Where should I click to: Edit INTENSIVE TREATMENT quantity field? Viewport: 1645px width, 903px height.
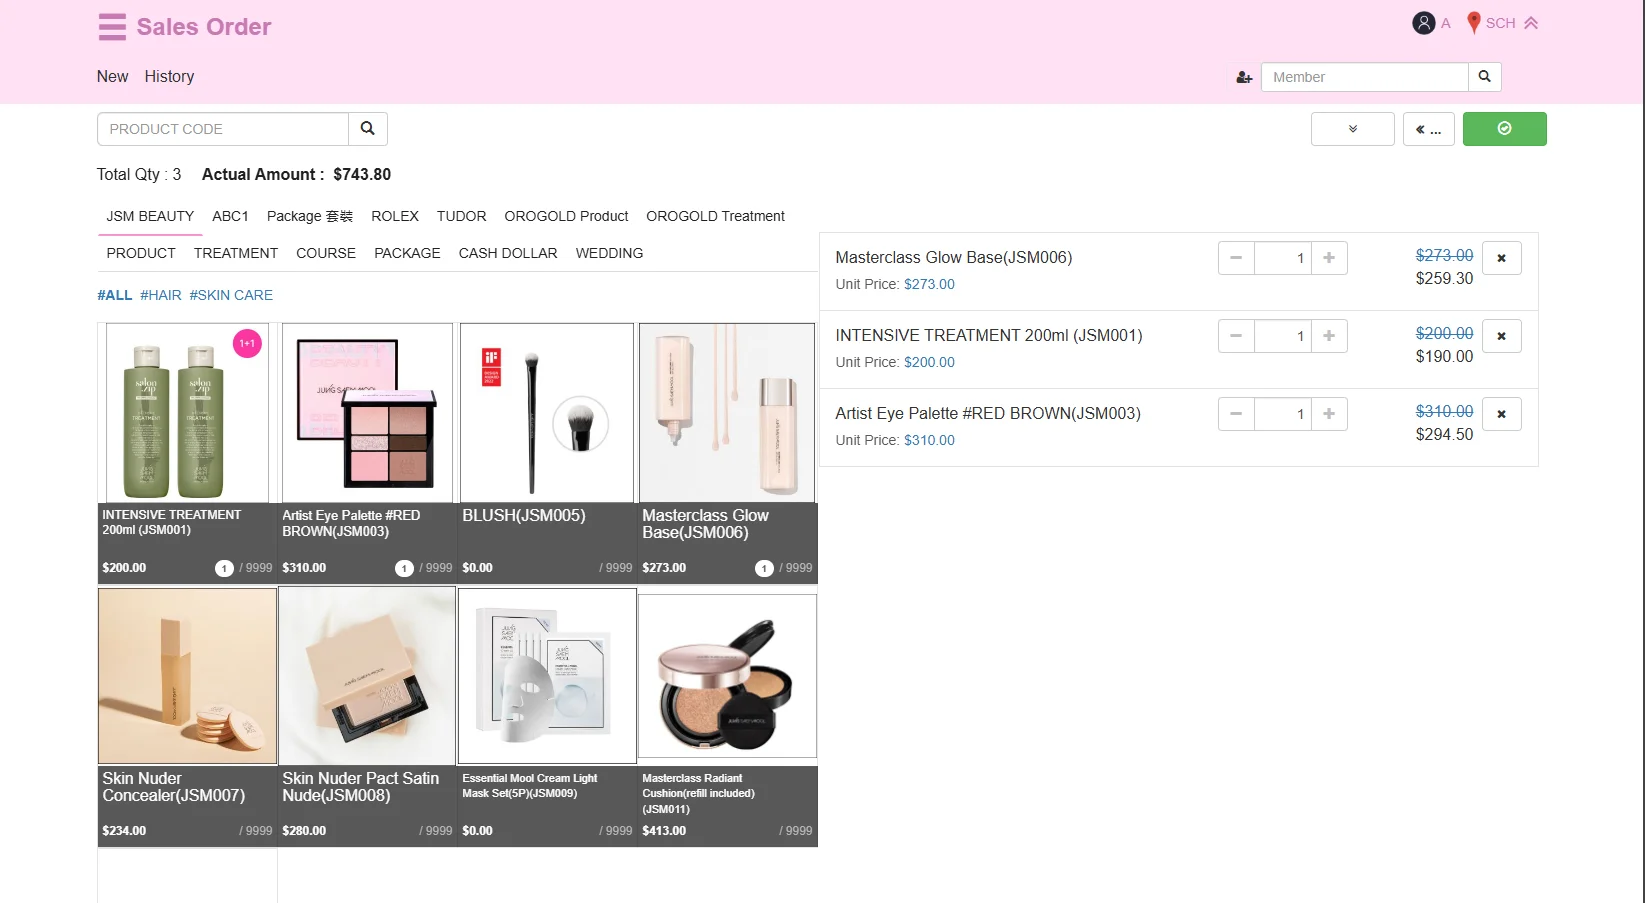pos(1282,336)
